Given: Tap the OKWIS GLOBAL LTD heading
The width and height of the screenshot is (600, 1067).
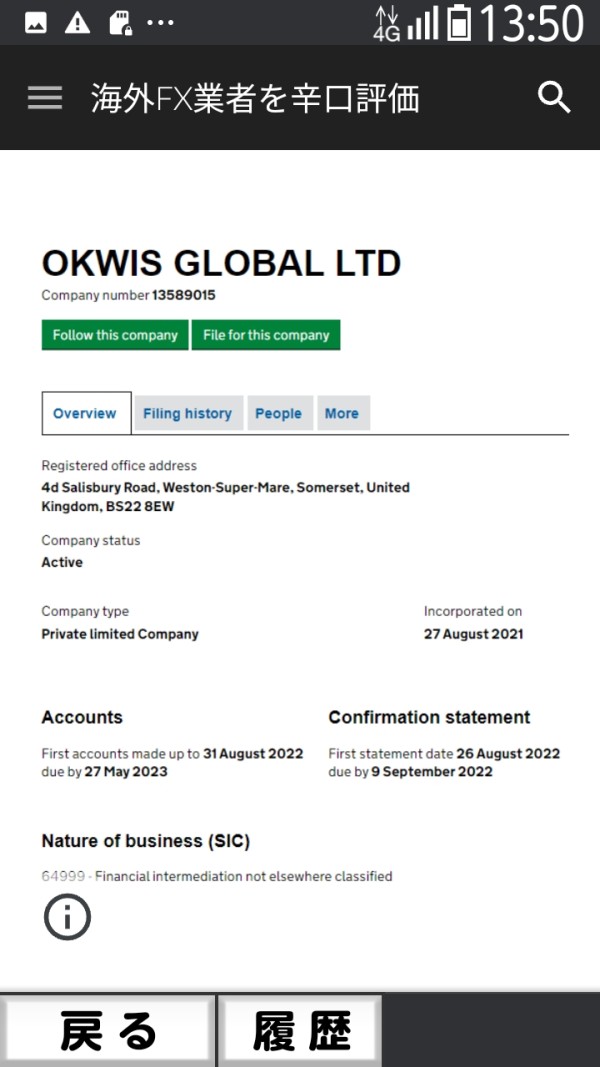Looking at the screenshot, I should [221, 263].
